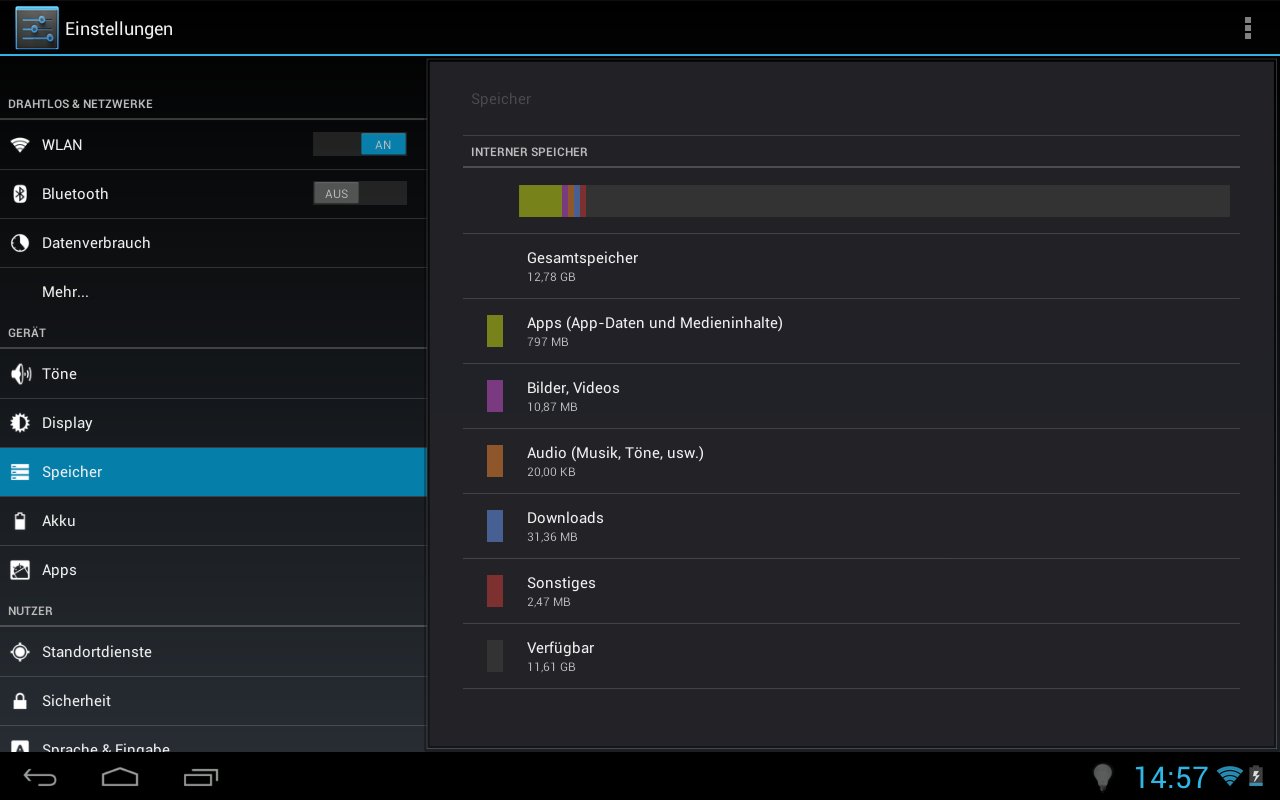Open Apps (App-Daten und Medieninhalte) entry
1280x800 pixels.
click(x=851, y=331)
